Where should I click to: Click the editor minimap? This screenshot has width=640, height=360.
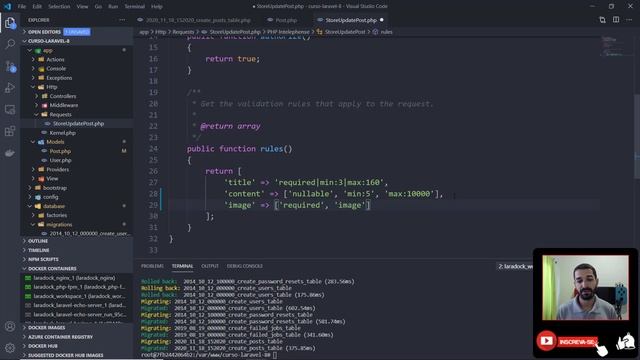click(617, 47)
